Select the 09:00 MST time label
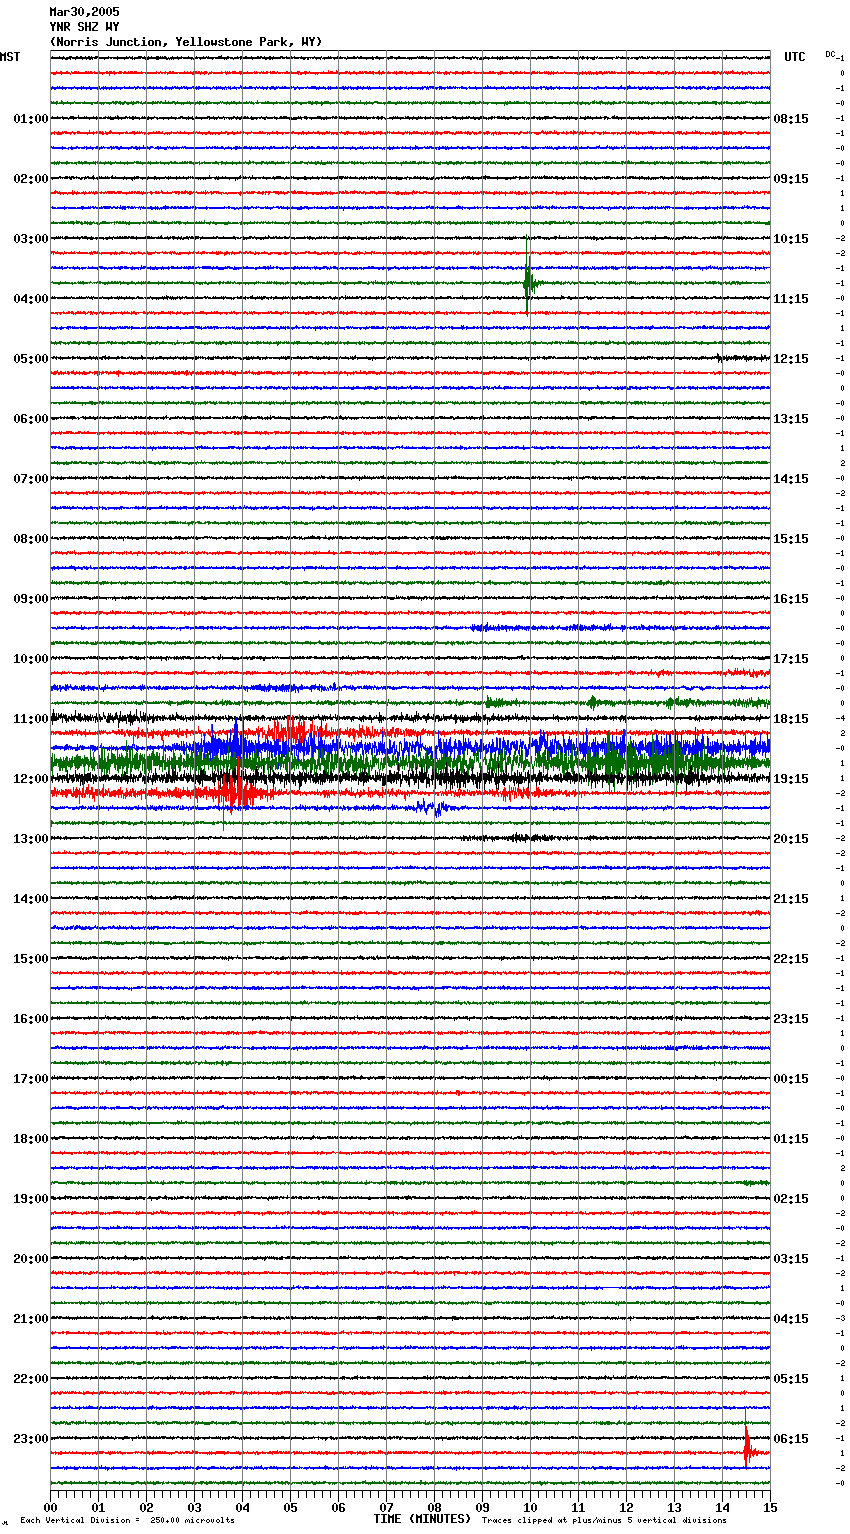 coord(31,599)
